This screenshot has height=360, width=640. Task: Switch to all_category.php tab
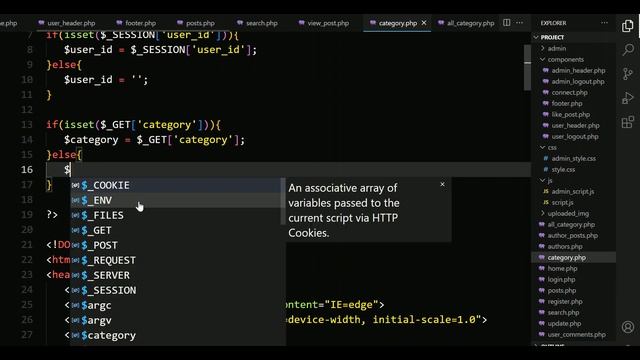(466, 23)
